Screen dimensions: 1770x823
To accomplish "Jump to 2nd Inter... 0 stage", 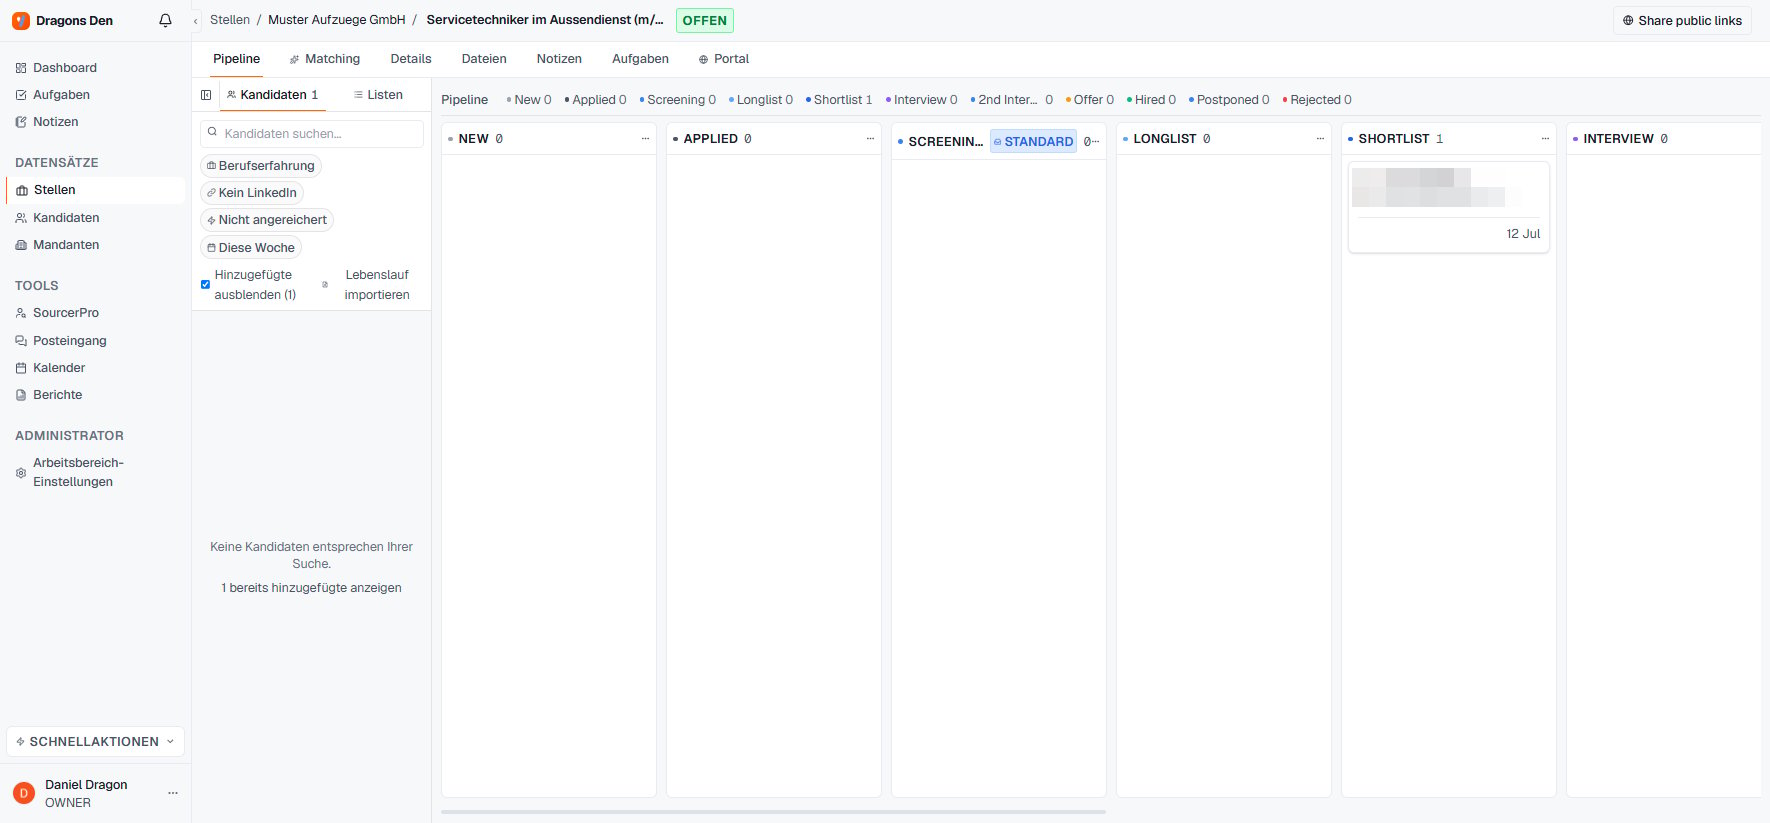I will point(1011,100).
